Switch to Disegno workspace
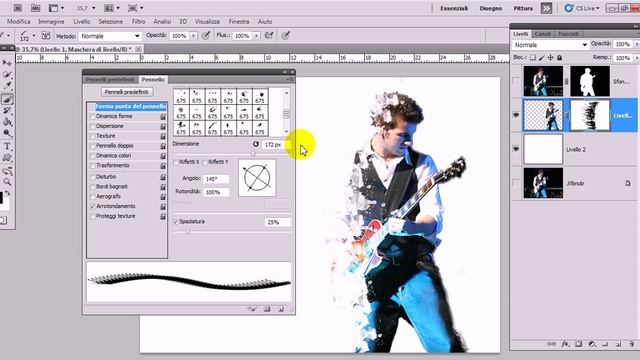Viewport: 640px width, 360px height. coord(491,8)
